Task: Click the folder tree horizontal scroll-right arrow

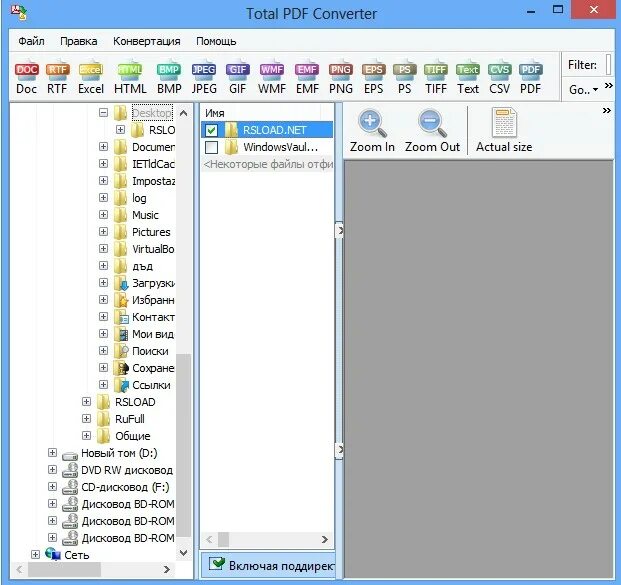Action: tap(167, 569)
